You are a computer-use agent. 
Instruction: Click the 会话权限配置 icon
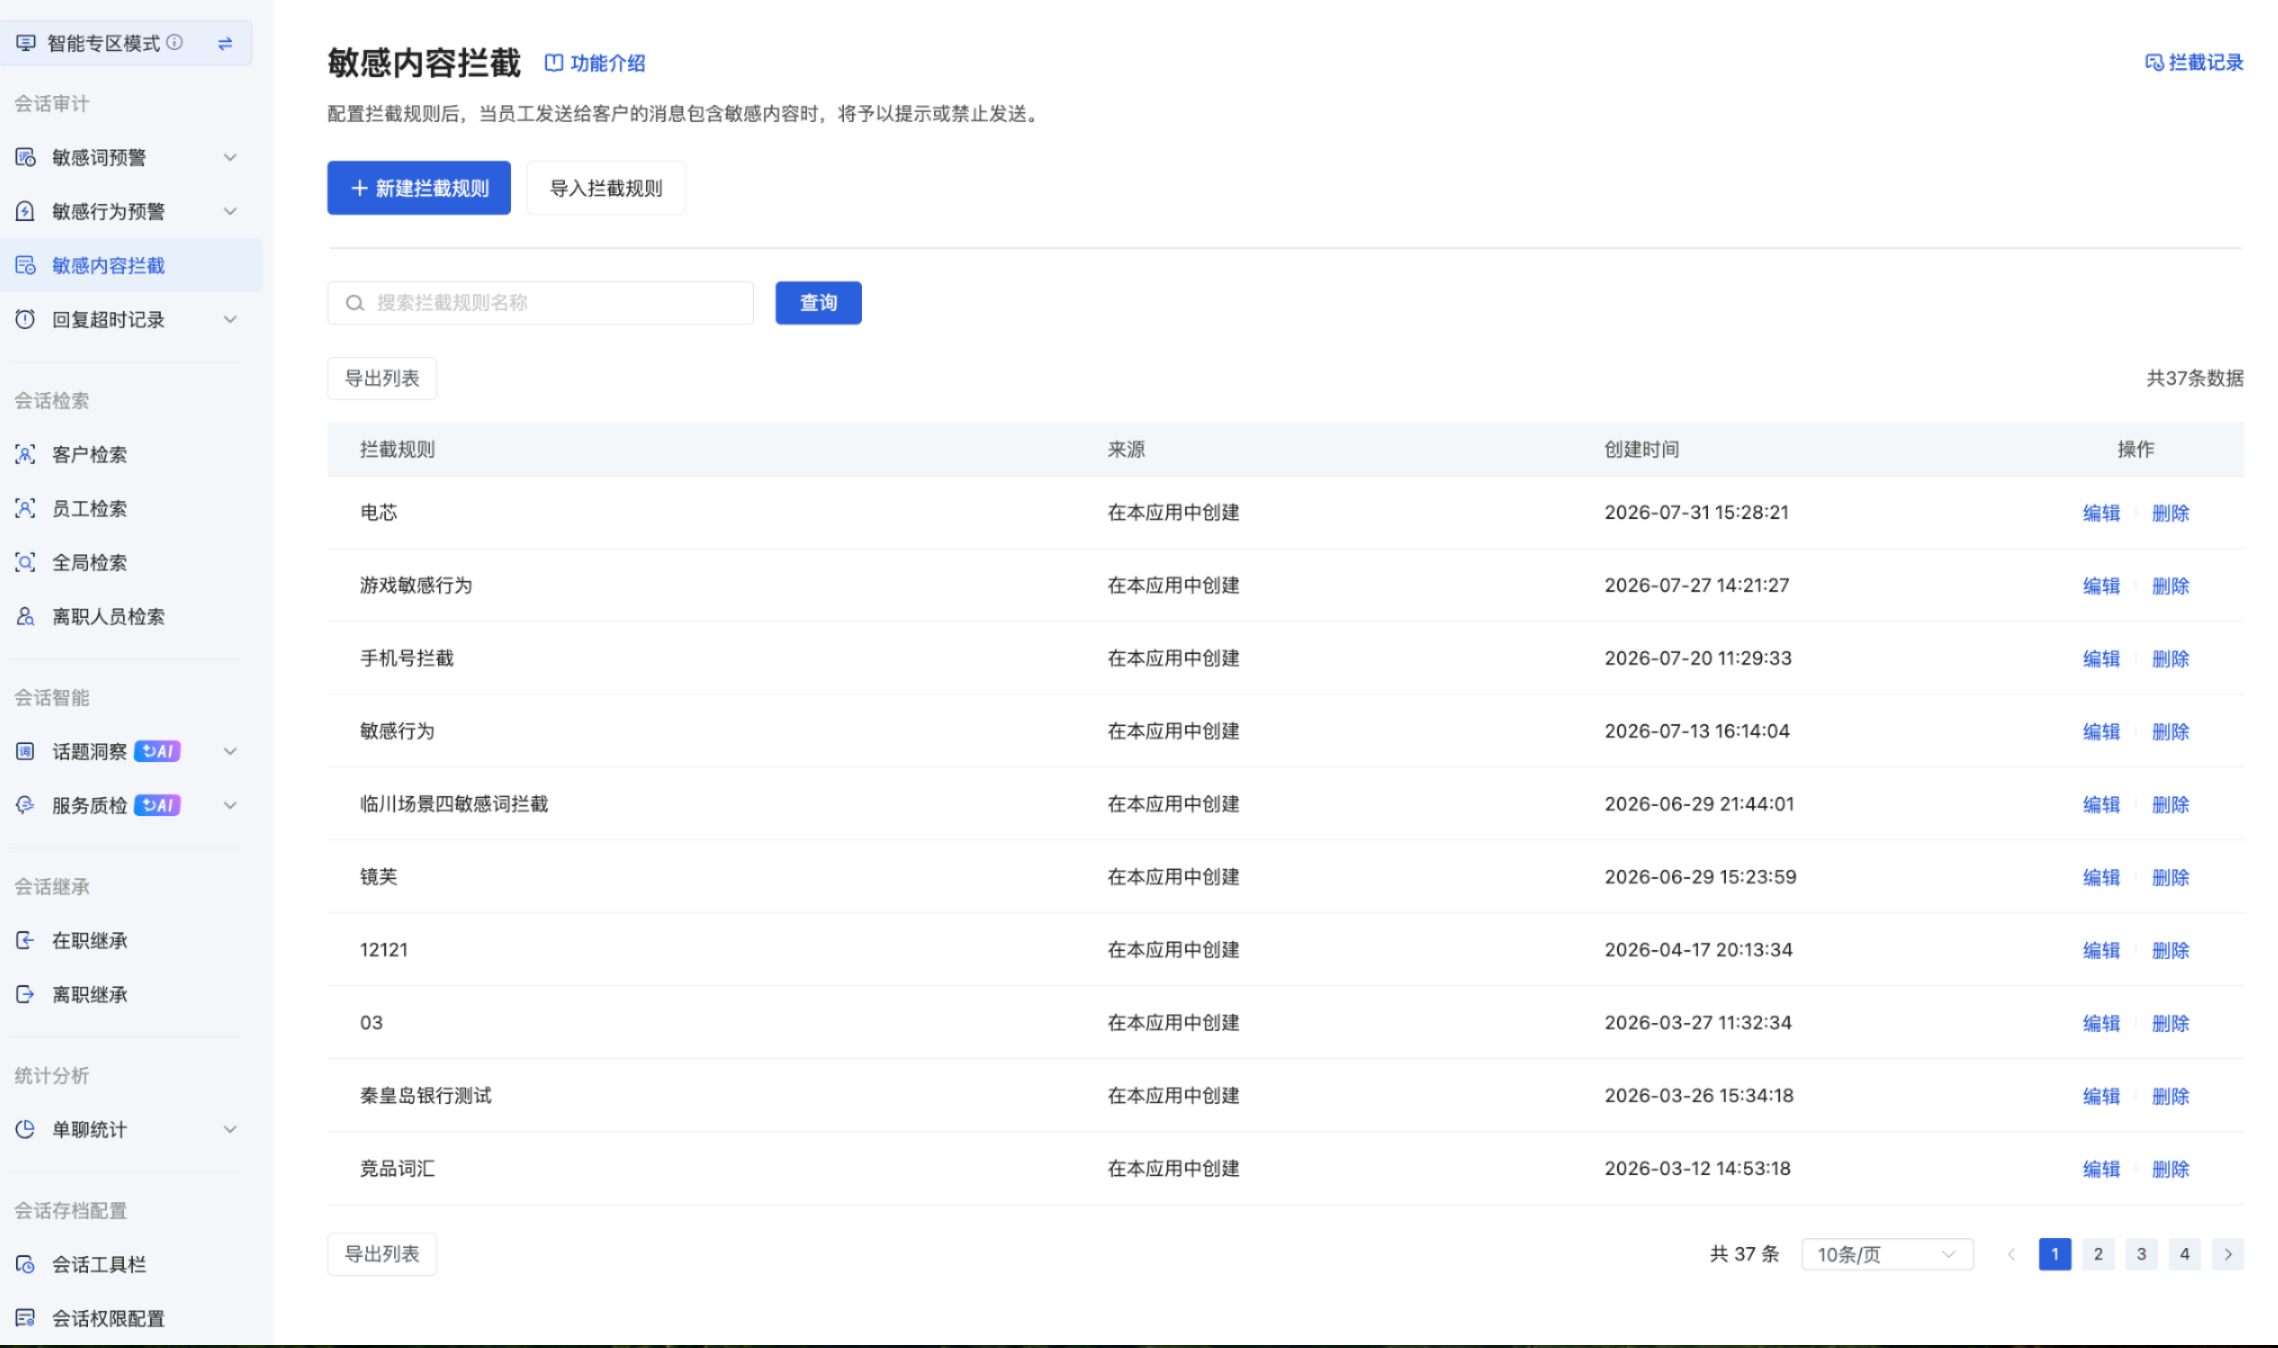[25, 1318]
